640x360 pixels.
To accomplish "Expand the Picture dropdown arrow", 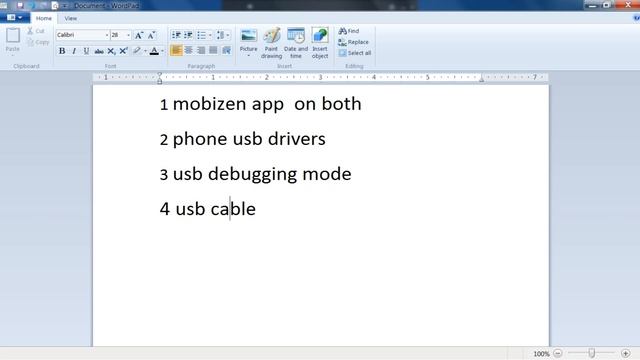I will (x=248, y=55).
